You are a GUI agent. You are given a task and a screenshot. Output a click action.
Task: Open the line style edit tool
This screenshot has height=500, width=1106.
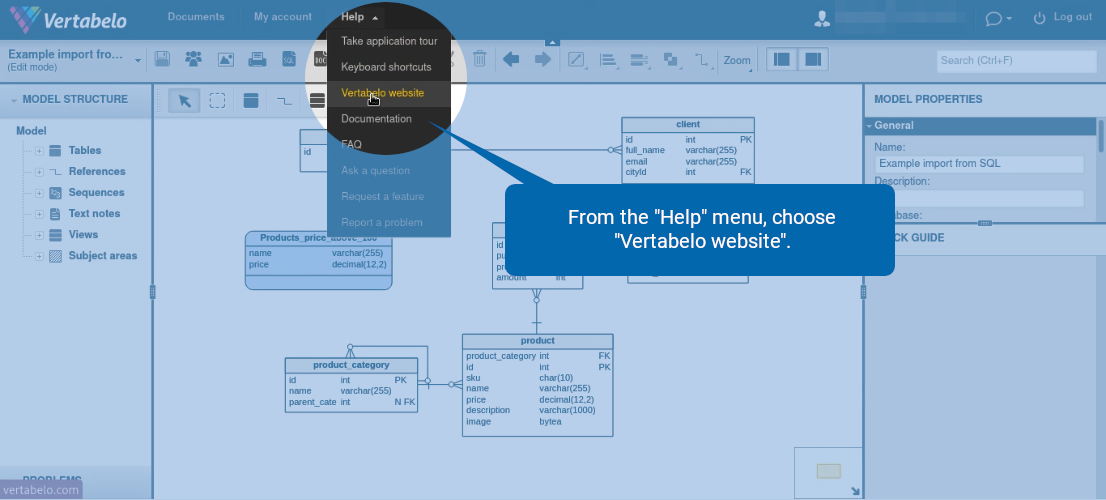coord(576,60)
